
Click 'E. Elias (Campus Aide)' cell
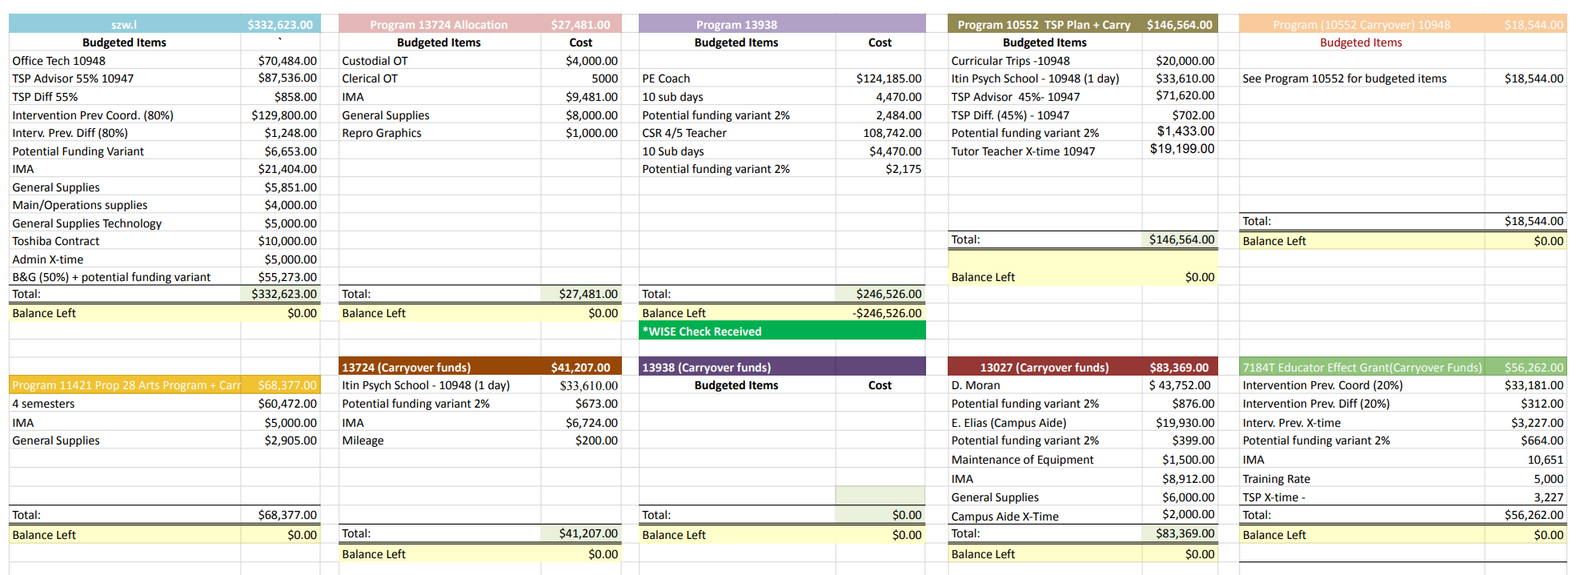pyautogui.click(x=1044, y=423)
